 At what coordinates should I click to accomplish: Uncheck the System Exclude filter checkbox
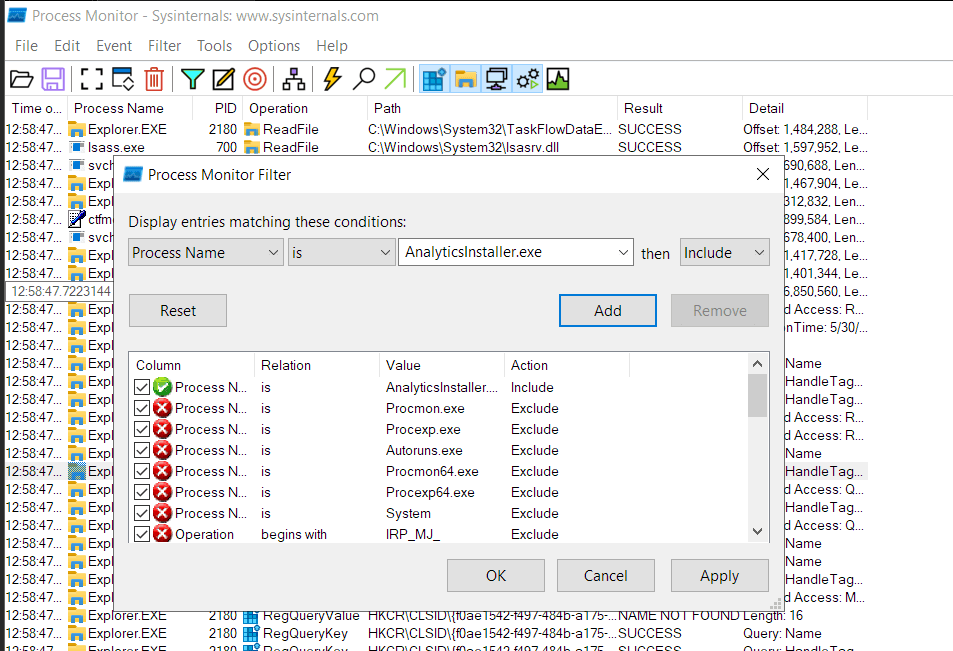[142, 513]
